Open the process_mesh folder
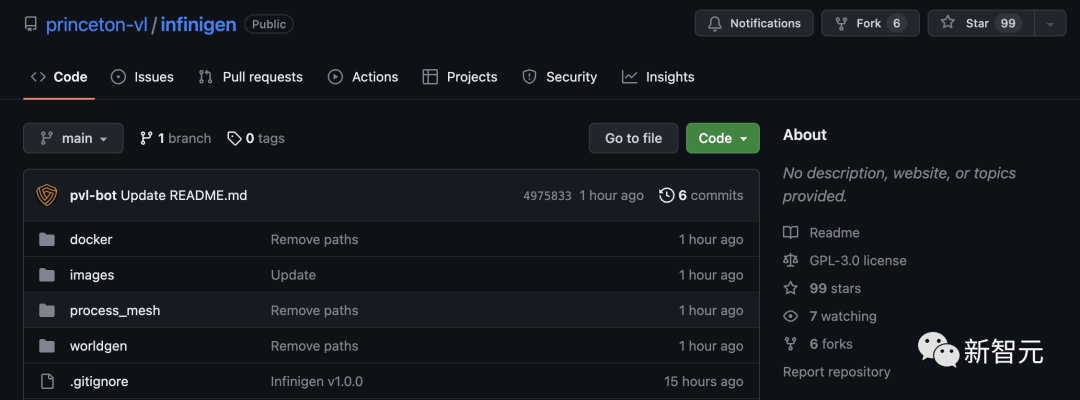 tap(115, 310)
